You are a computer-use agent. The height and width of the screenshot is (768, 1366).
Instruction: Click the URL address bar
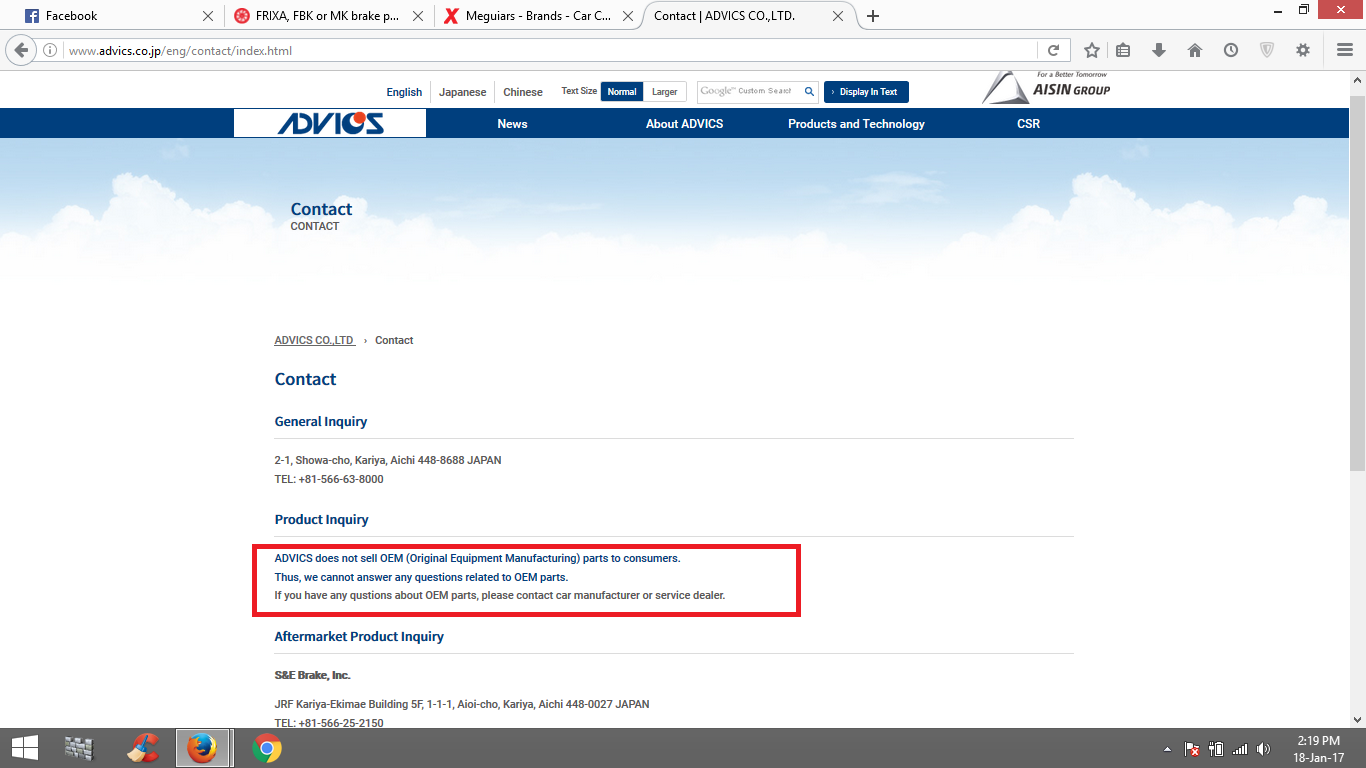tap(550, 50)
